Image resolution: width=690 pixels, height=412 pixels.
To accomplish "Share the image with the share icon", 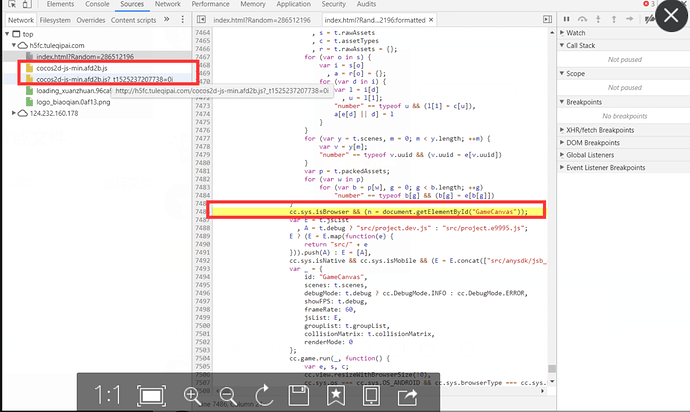I will 407,396.
